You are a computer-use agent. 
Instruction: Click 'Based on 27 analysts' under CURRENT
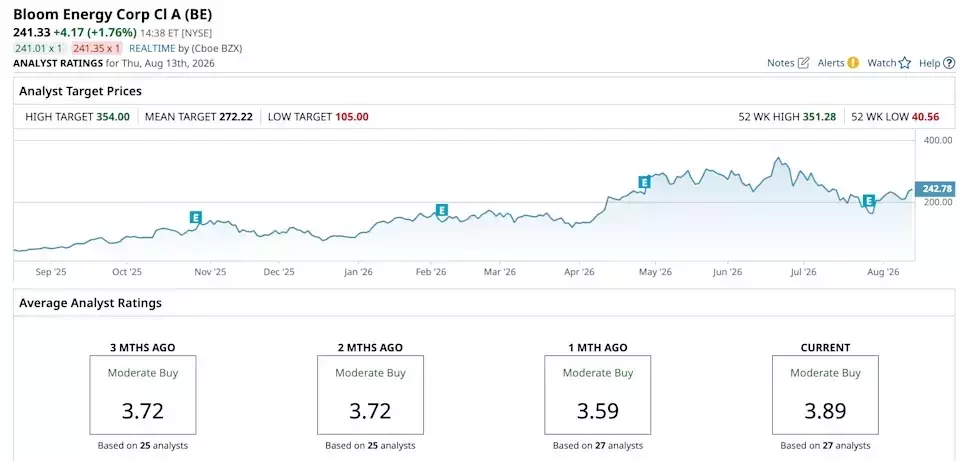click(825, 446)
